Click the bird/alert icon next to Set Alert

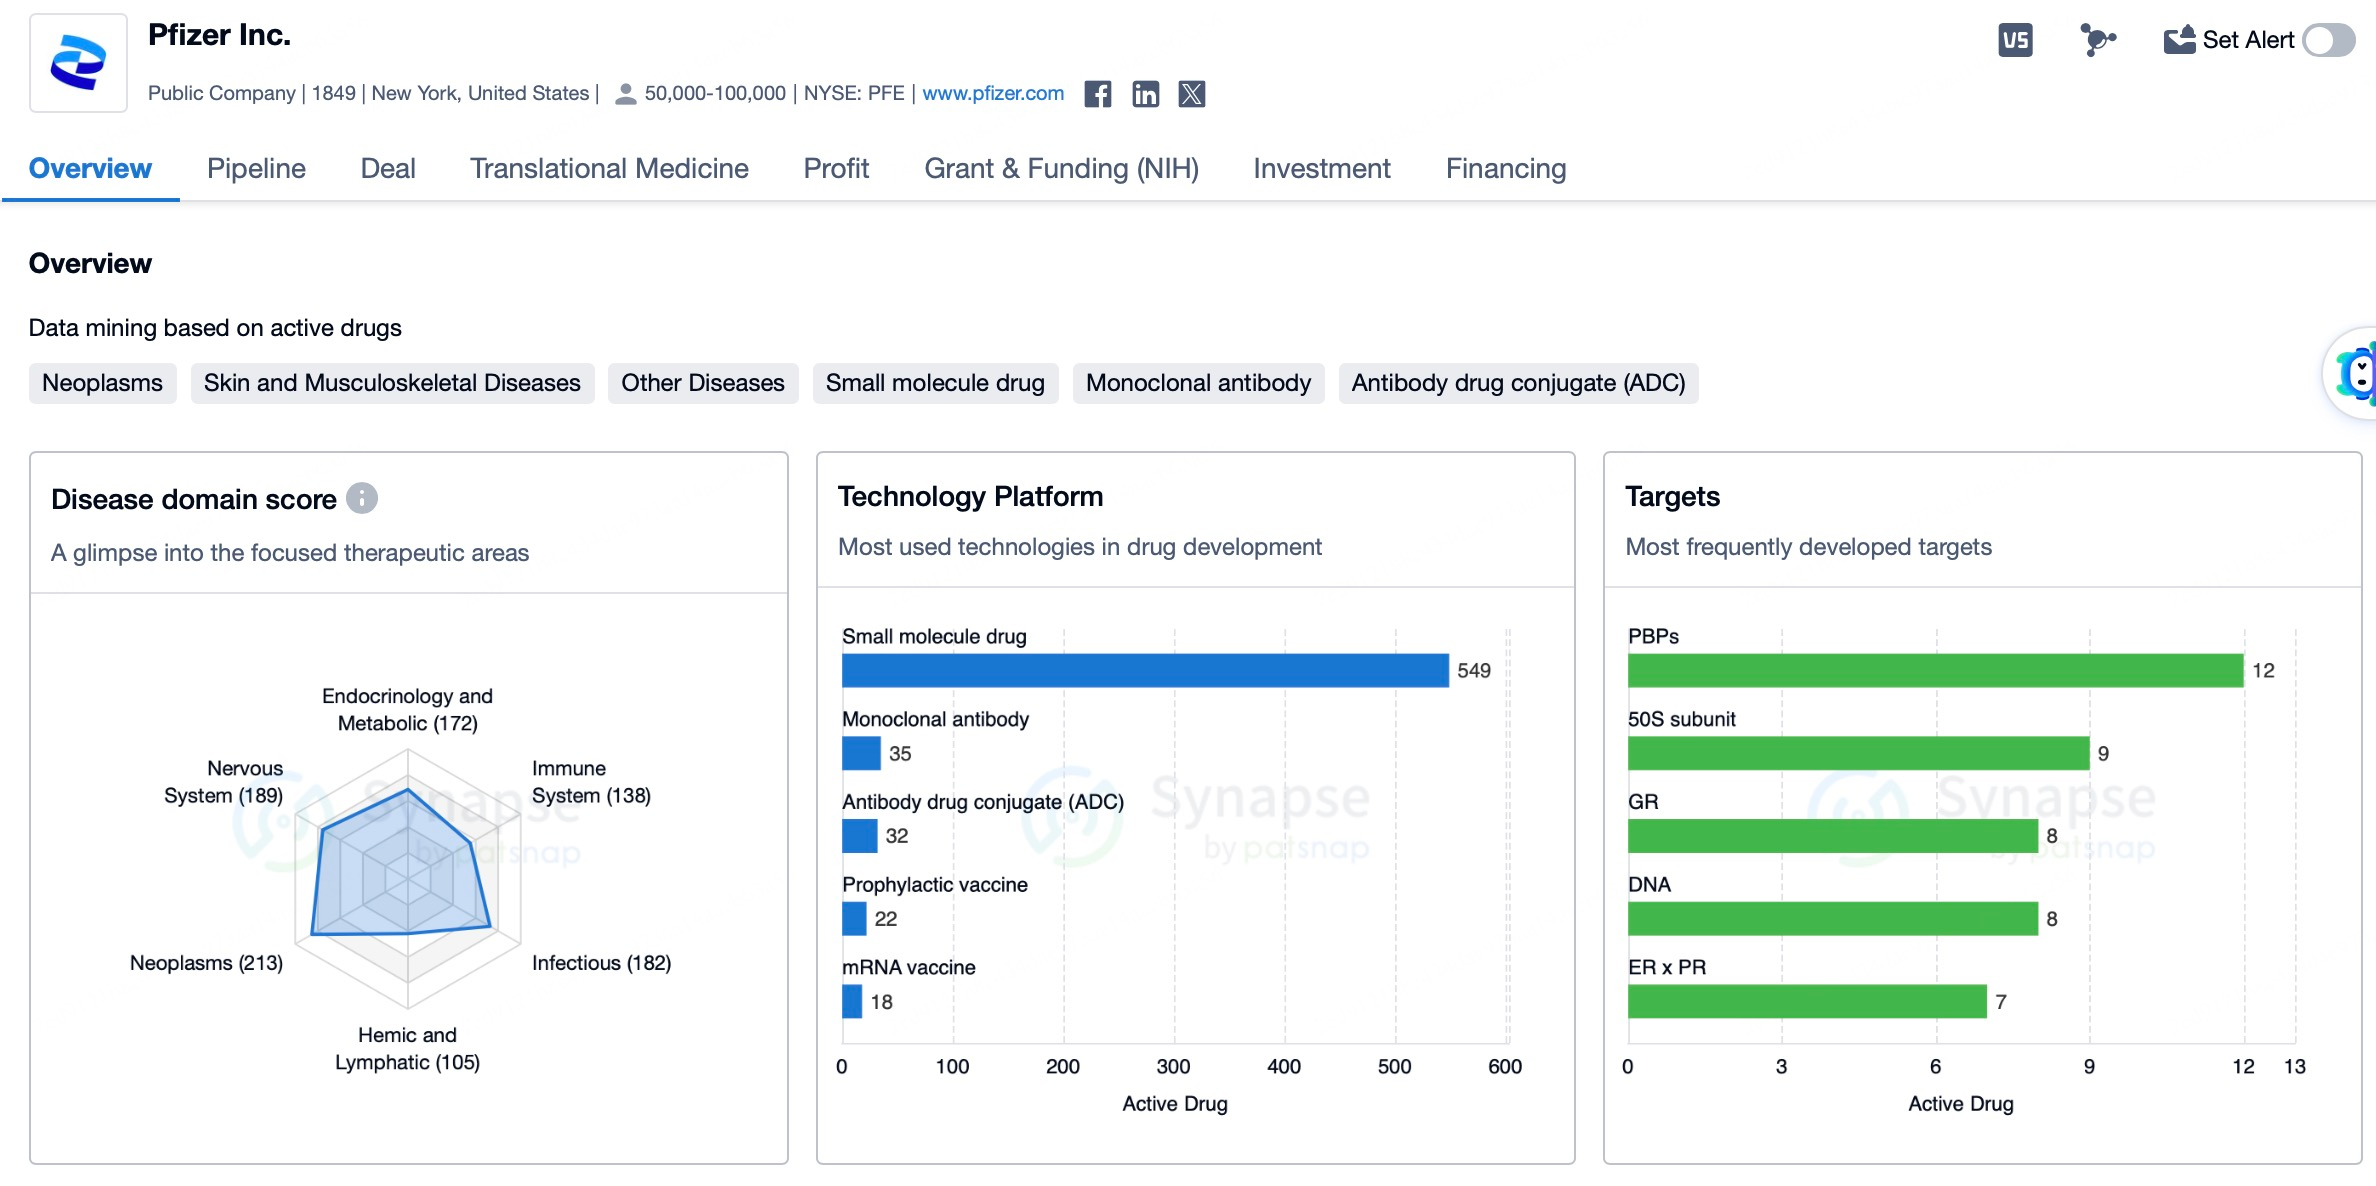[2177, 42]
